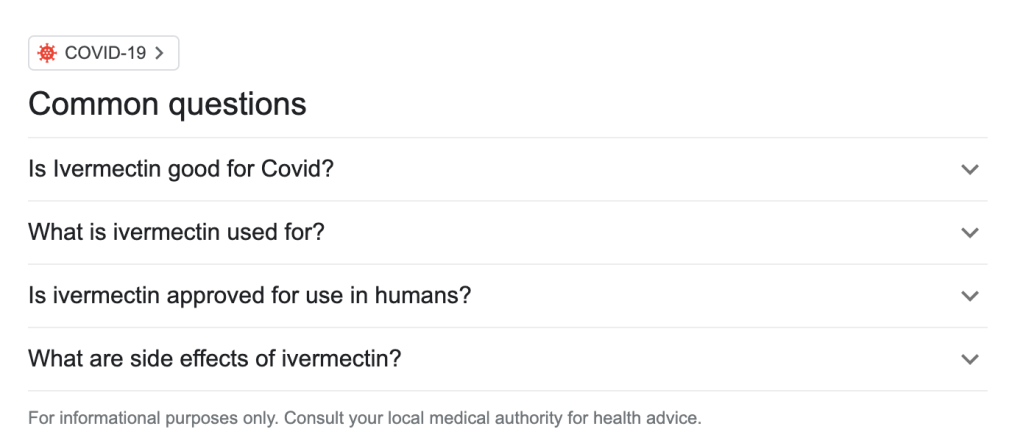Click the right arrow beside the COVID-19 label
Screen dimensions: 1023x443
[160, 54]
